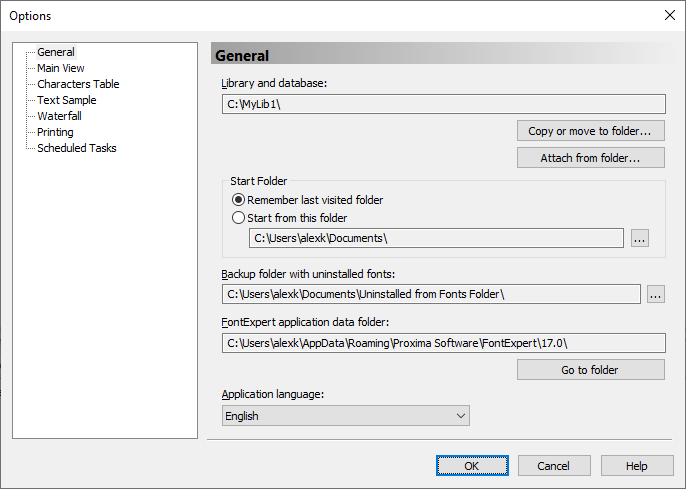
Task: Open the Application language dropdown
Action: (346, 416)
